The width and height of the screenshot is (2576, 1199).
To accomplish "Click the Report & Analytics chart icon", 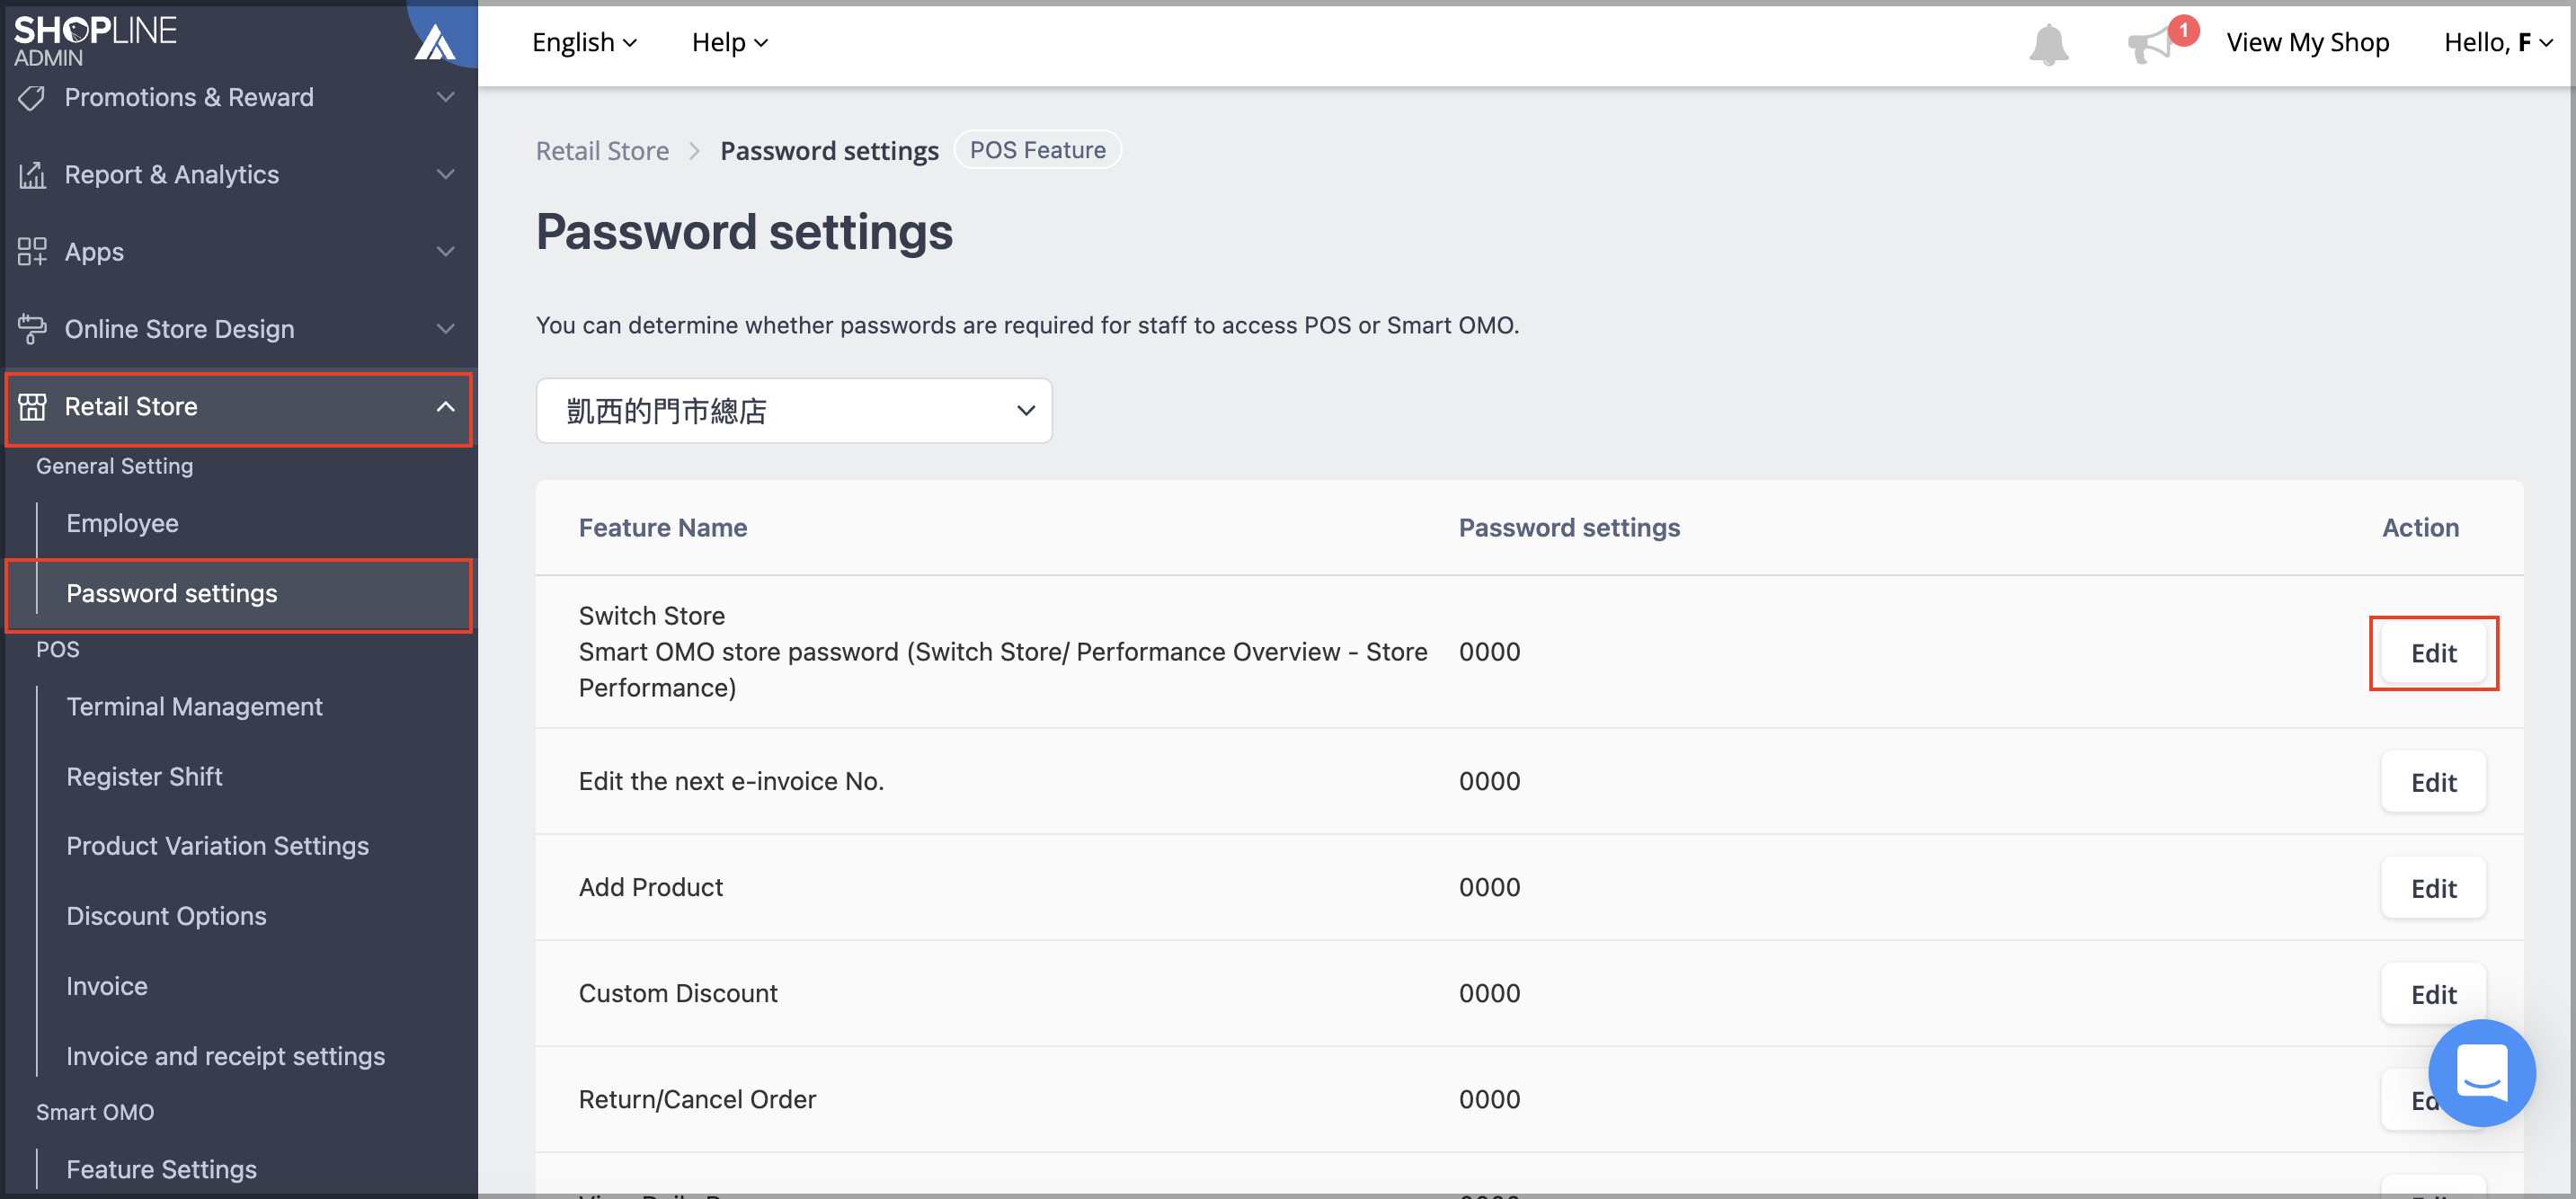I will (32, 174).
